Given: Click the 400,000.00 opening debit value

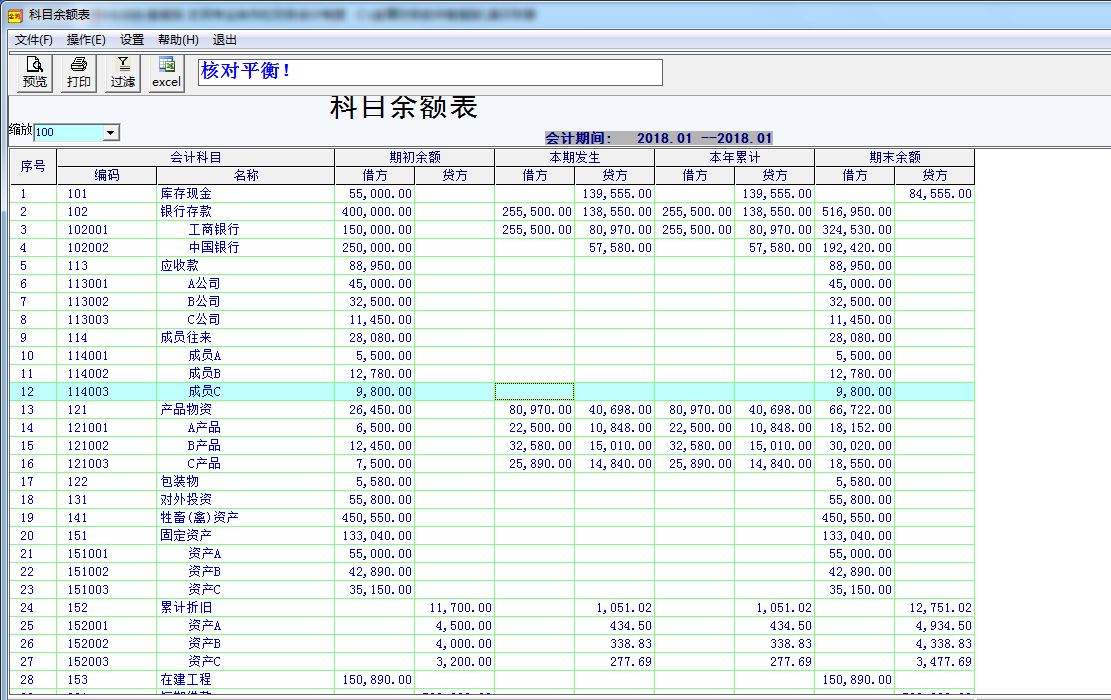Looking at the screenshot, I should click(374, 212).
